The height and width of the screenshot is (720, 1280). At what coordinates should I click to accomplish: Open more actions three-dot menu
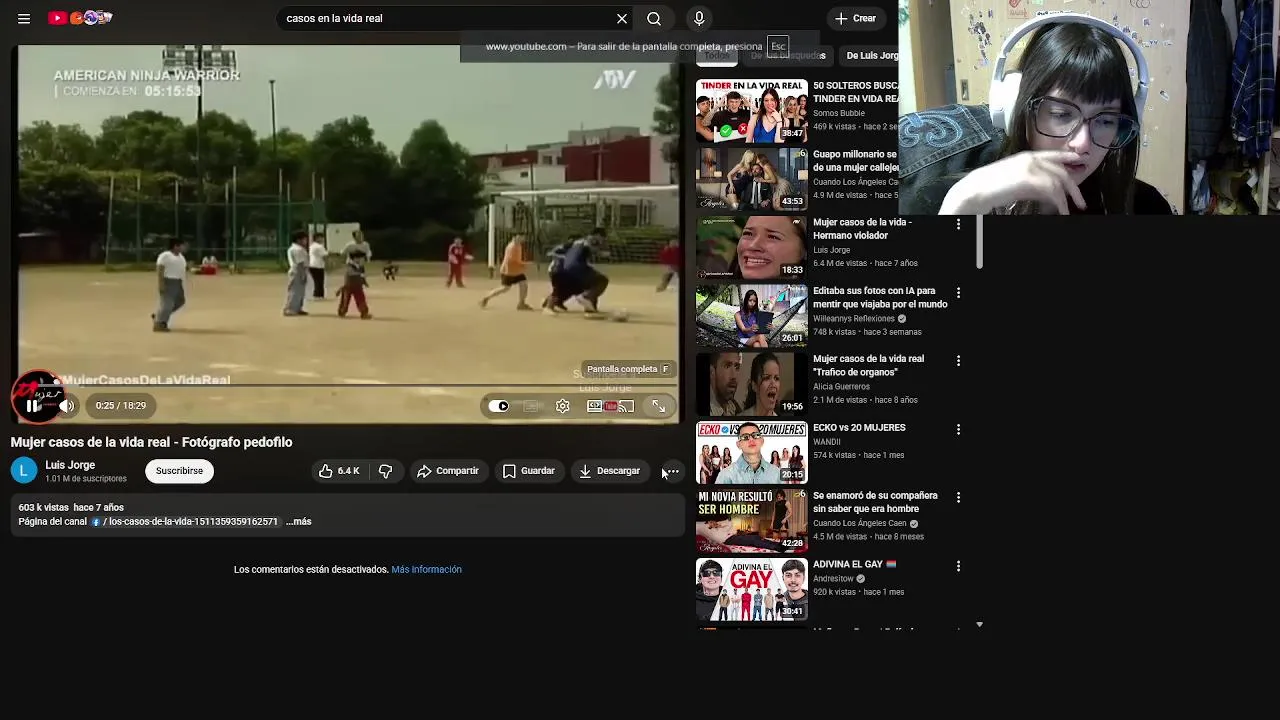pos(672,471)
